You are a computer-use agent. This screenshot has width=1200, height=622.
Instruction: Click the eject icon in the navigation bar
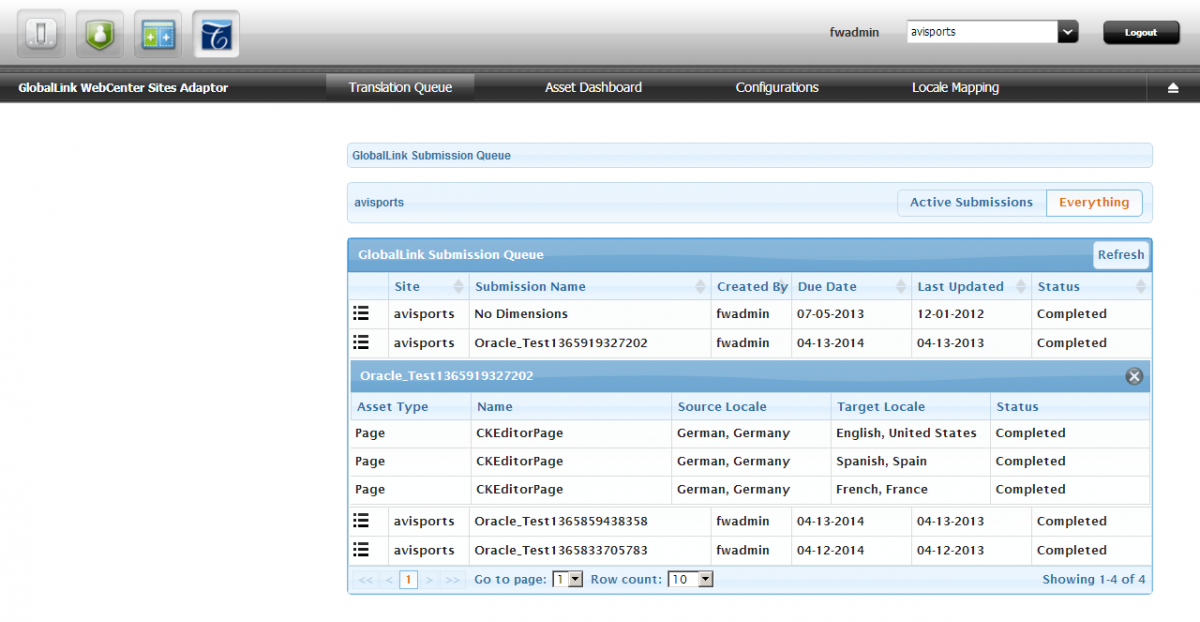pyautogui.click(x=1173, y=88)
